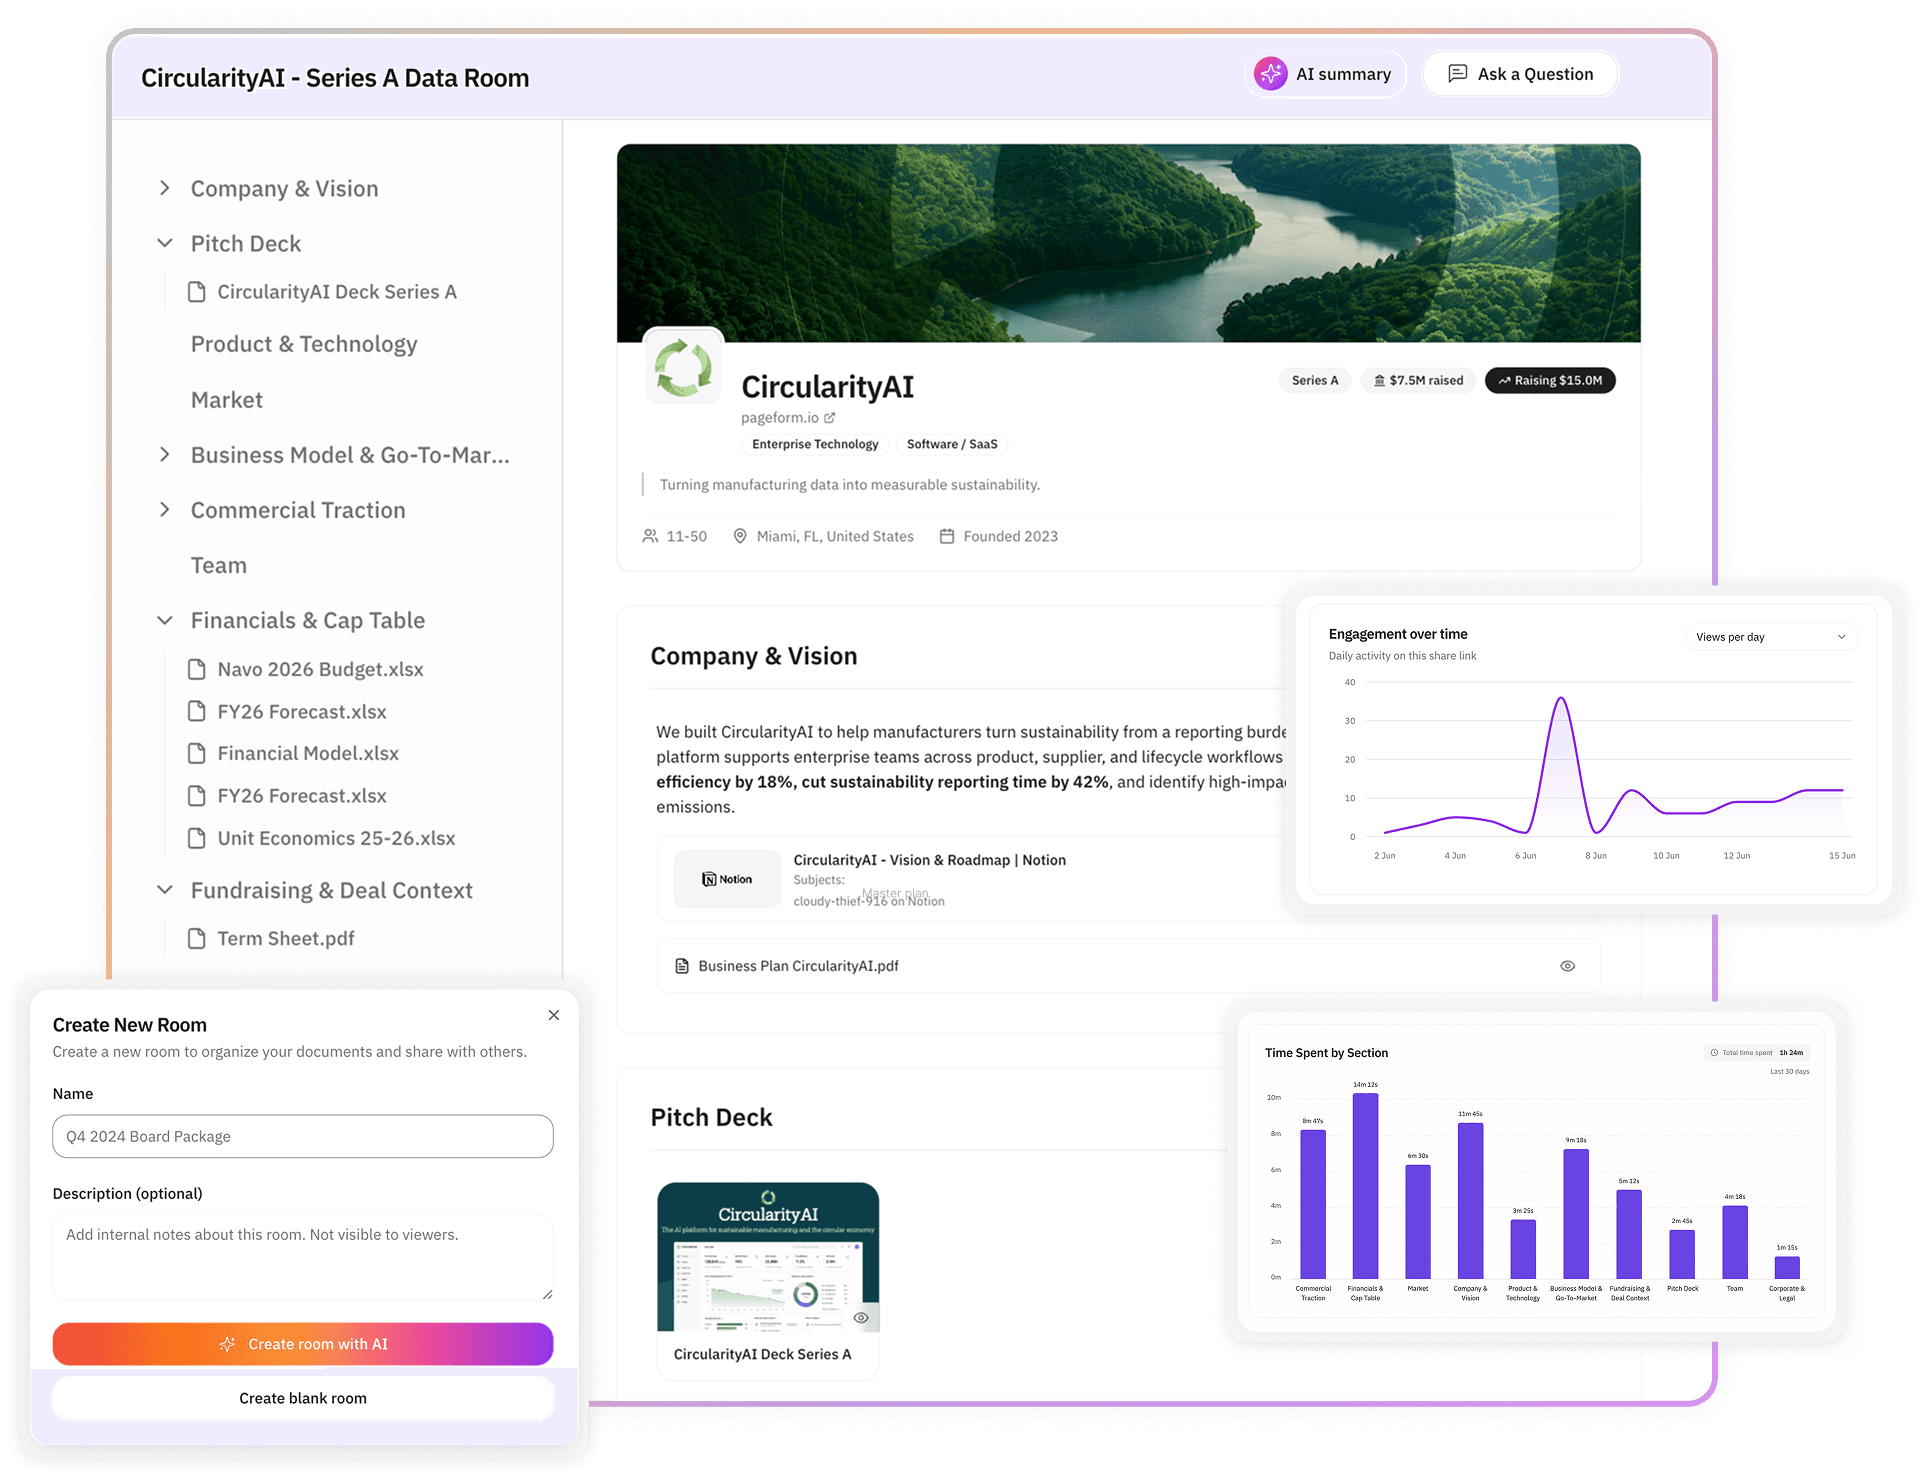
Task: Open Unit Economics 25-26.xlsx file
Action: 336,838
